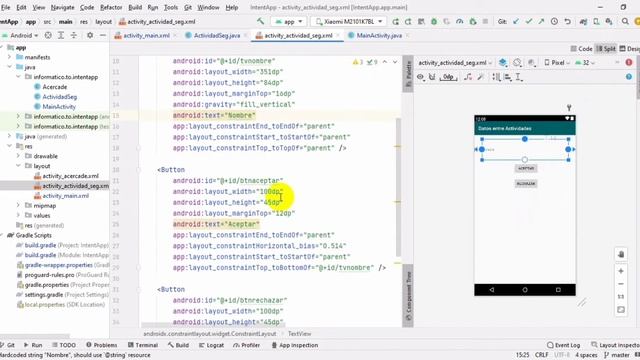The width and height of the screenshot is (640, 360).
Task: Open the API 32 version dropdown
Action: click(x=585, y=62)
